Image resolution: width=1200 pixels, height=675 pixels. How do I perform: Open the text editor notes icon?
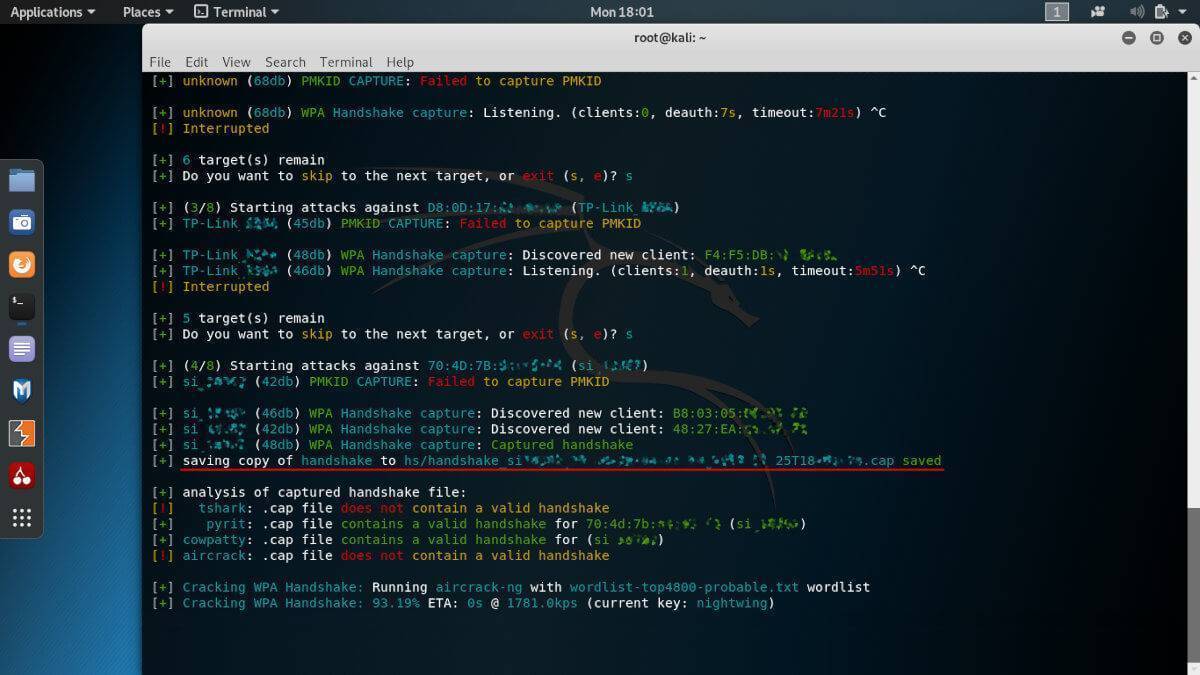[22, 349]
